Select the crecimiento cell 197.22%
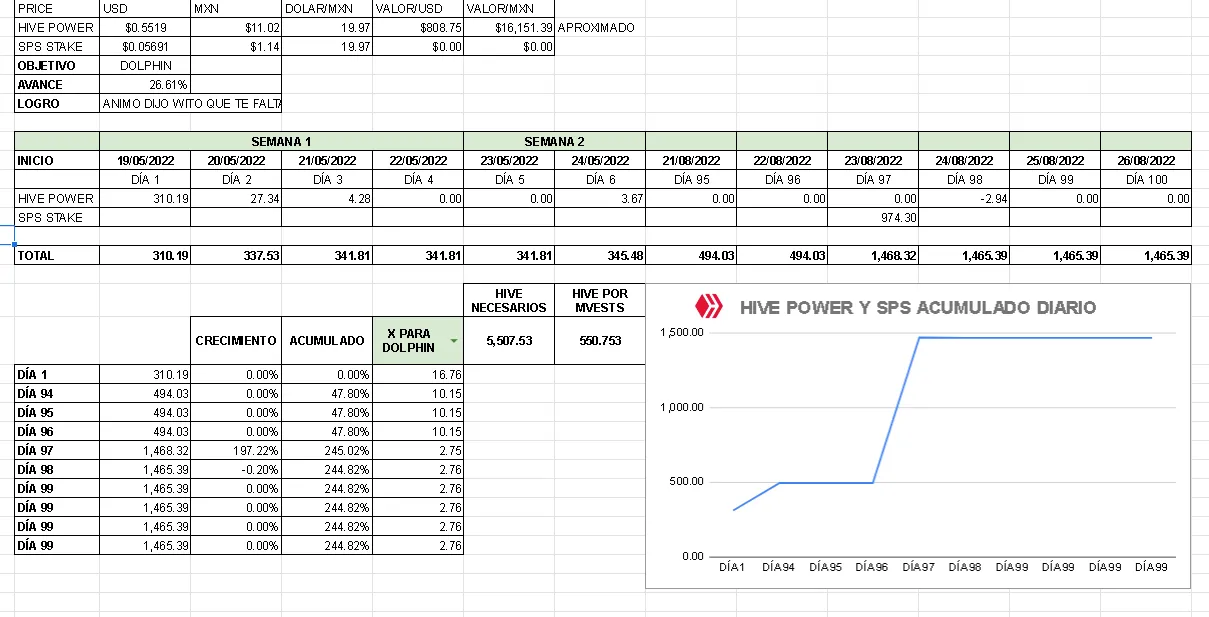 (x=236, y=450)
